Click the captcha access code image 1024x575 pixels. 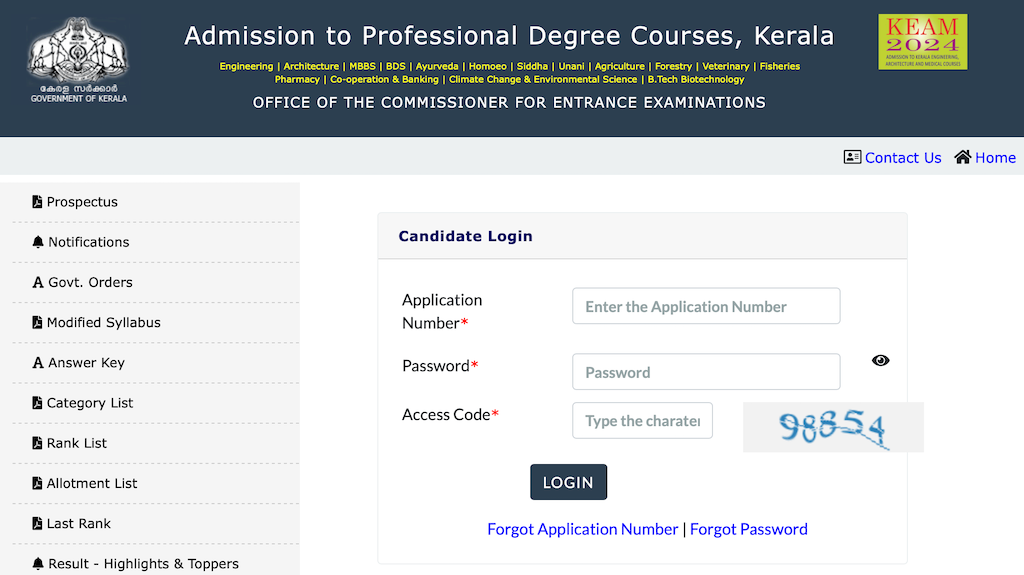833,427
